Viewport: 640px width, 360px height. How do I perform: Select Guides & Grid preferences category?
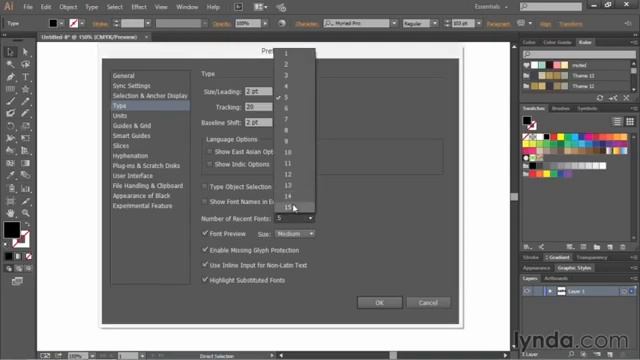point(132,126)
